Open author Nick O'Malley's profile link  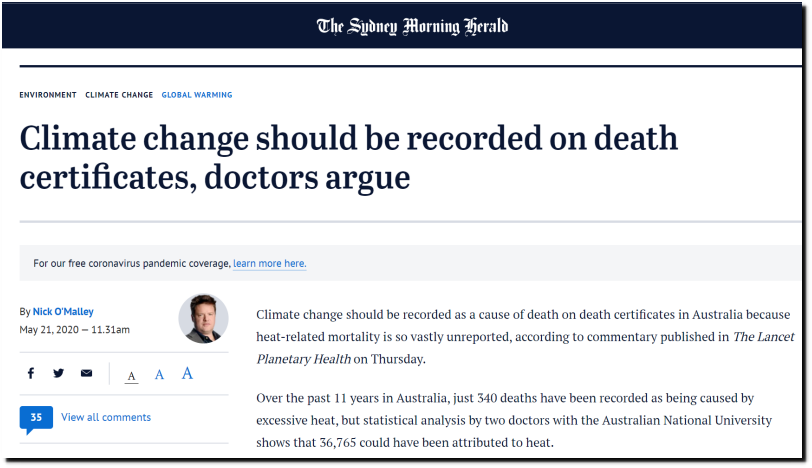pyautogui.click(x=63, y=312)
